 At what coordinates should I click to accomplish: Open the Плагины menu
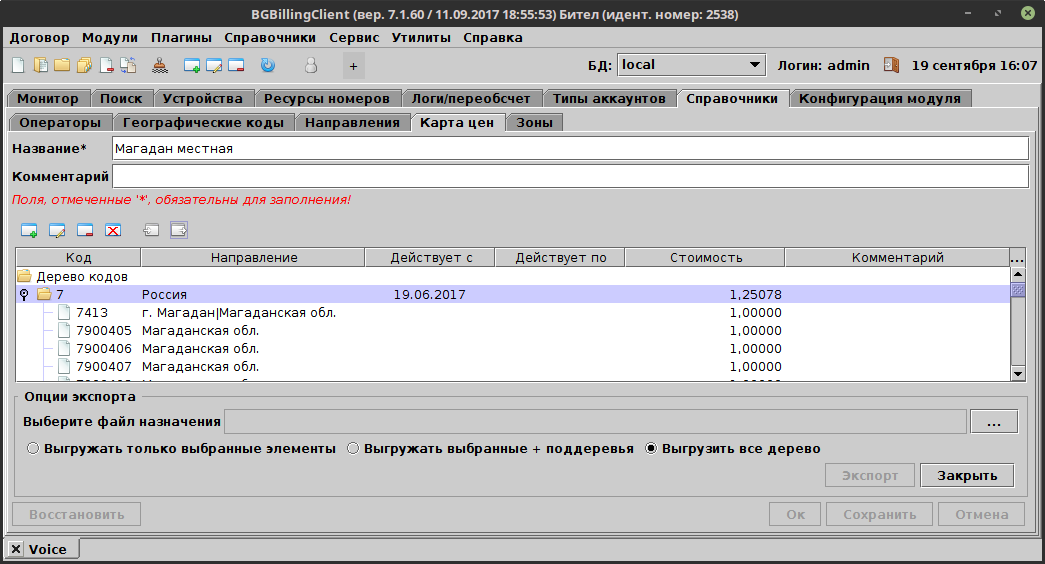coord(181,38)
